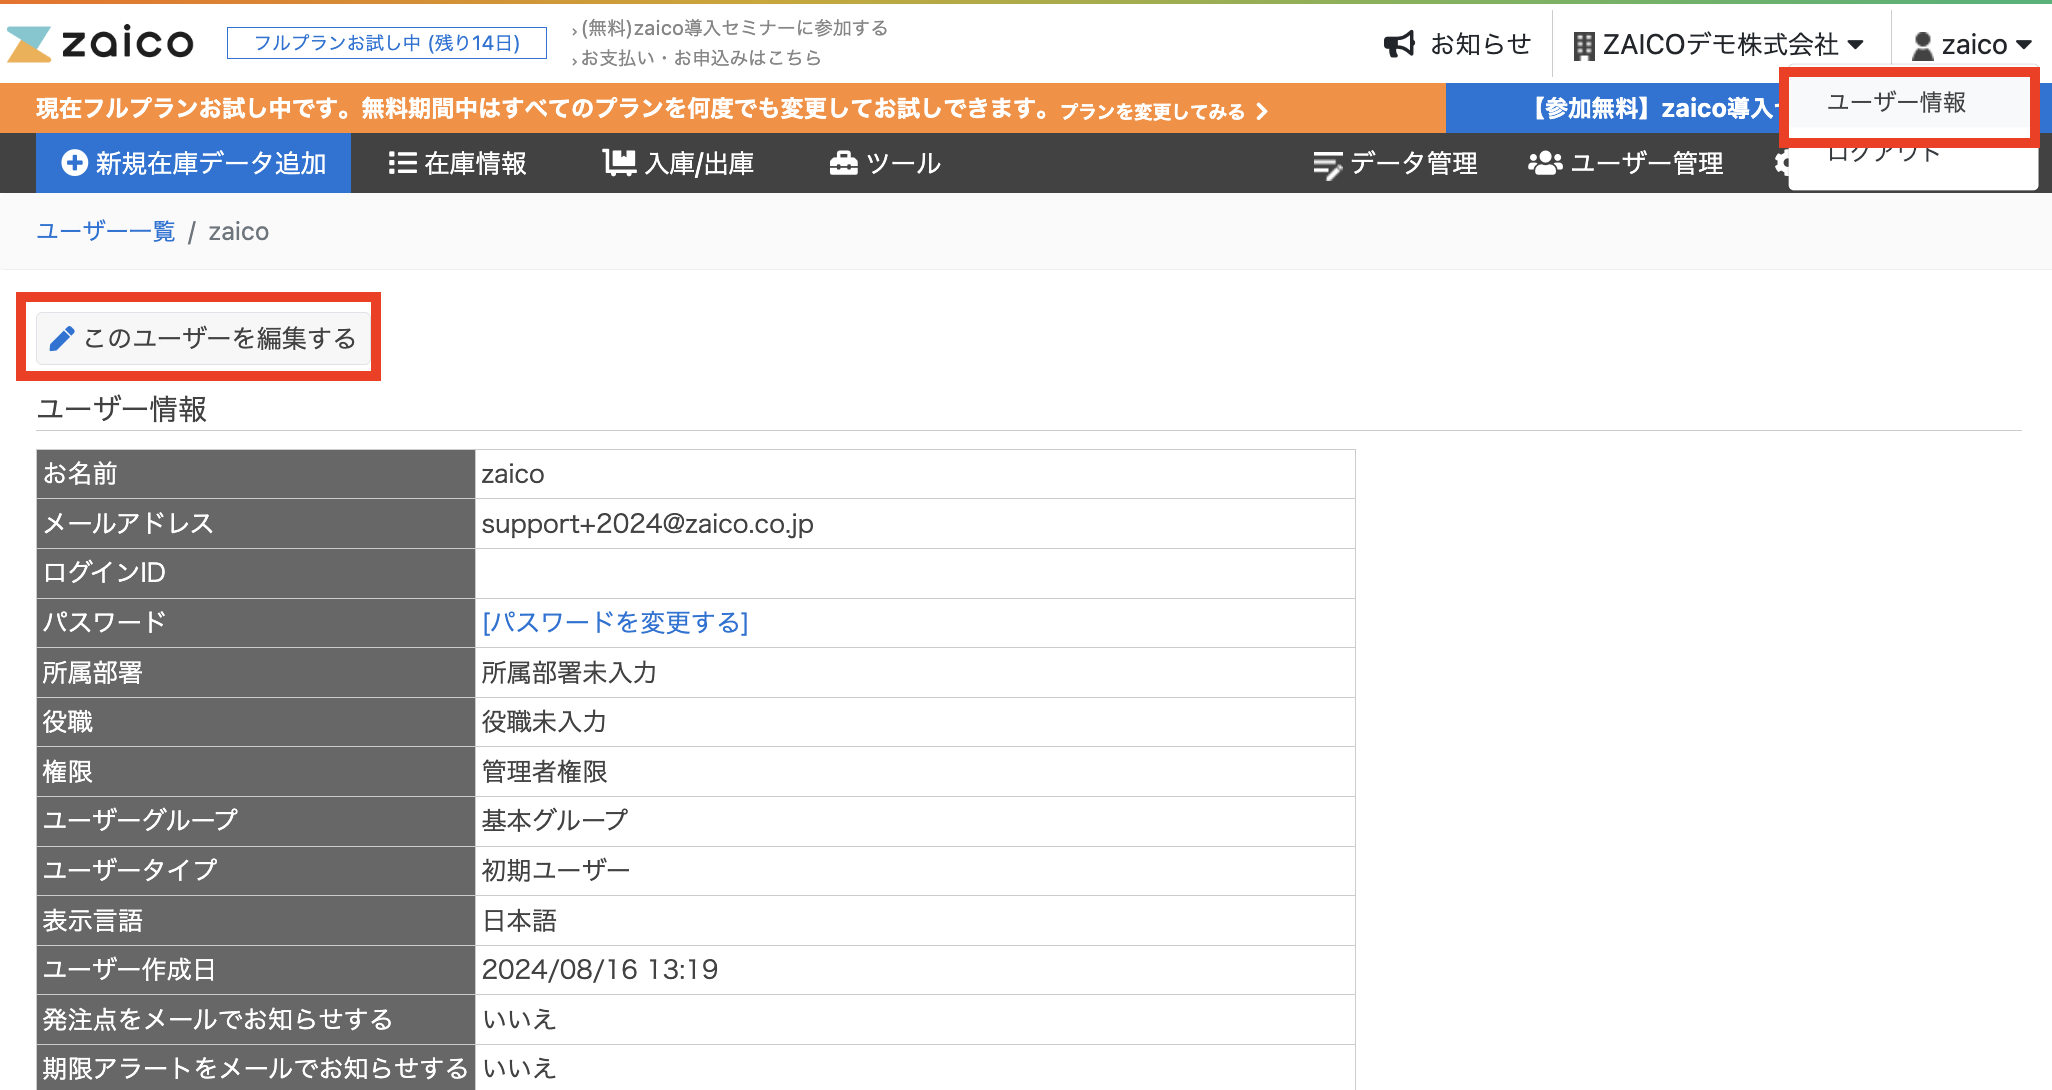
Task: Select ユーザー情報 from the user menu
Action: (x=1896, y=102)
